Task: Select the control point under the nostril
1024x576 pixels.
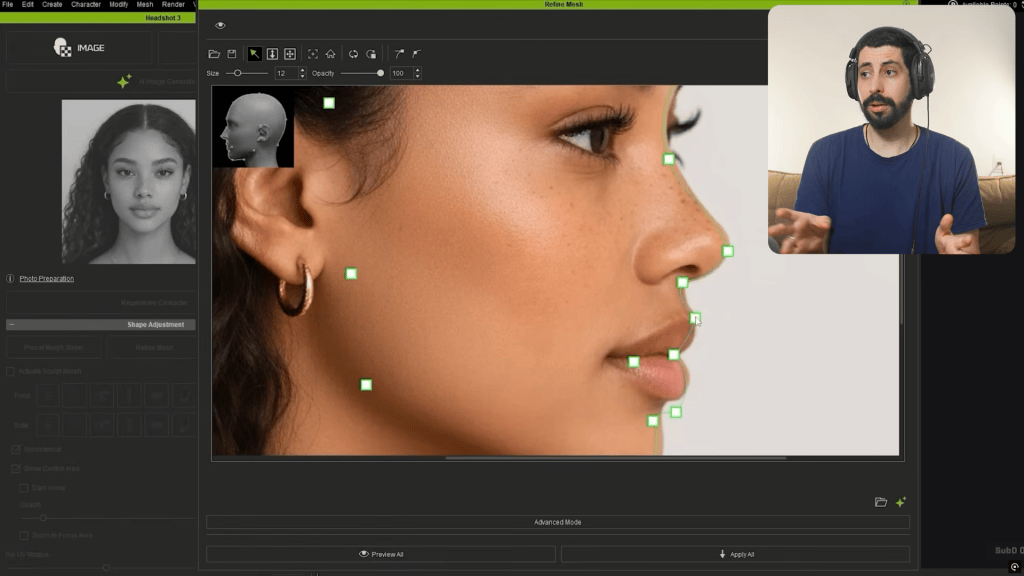Action: (682, 283)
